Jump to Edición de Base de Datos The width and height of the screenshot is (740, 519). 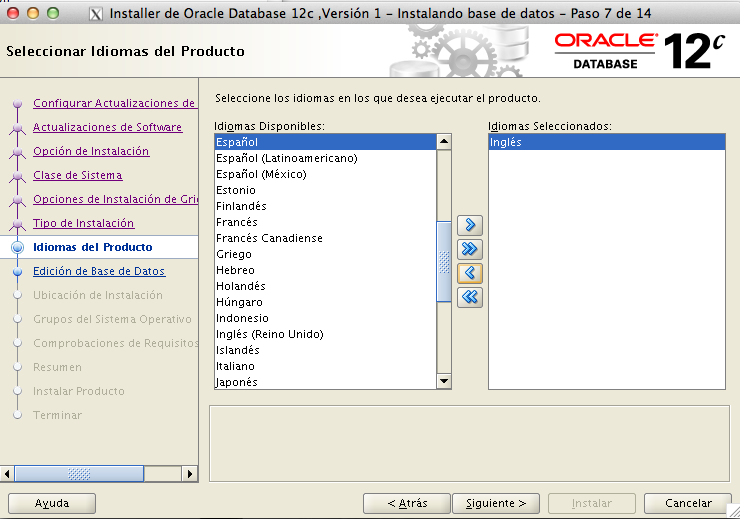(x=99, y=271)
